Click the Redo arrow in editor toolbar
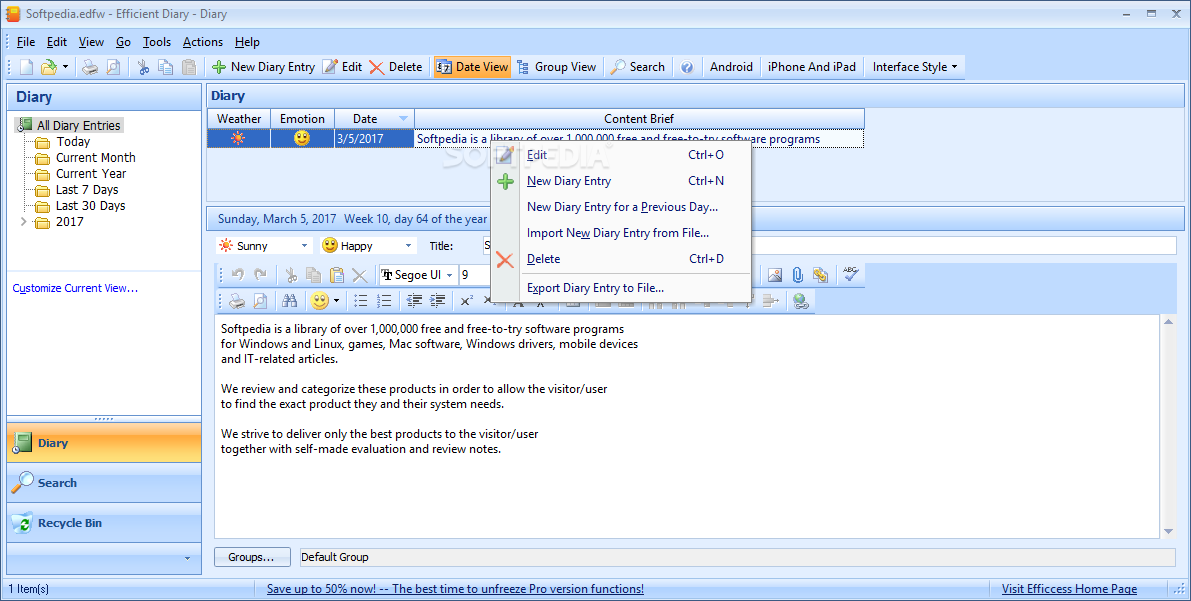 click(x=260, y=275)
